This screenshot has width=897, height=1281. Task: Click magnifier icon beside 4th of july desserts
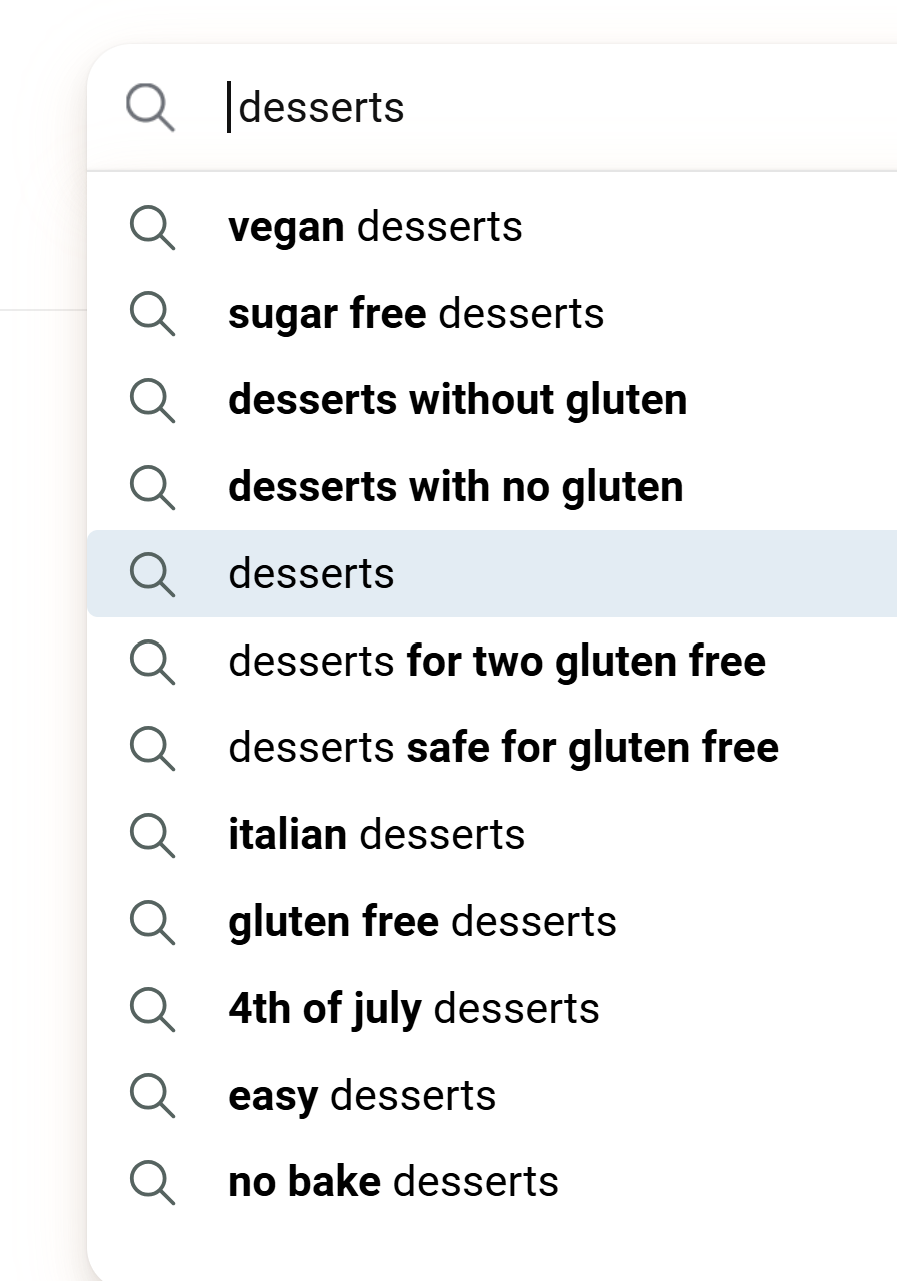coord(153,1009)
